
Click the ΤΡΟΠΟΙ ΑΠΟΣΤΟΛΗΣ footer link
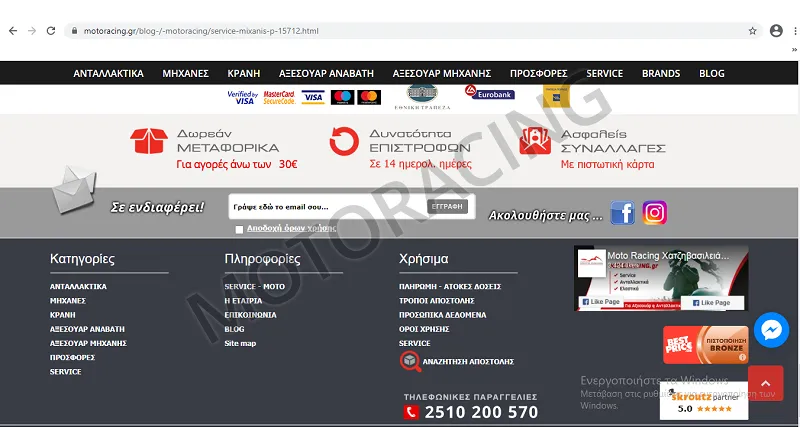click(436, 300)
